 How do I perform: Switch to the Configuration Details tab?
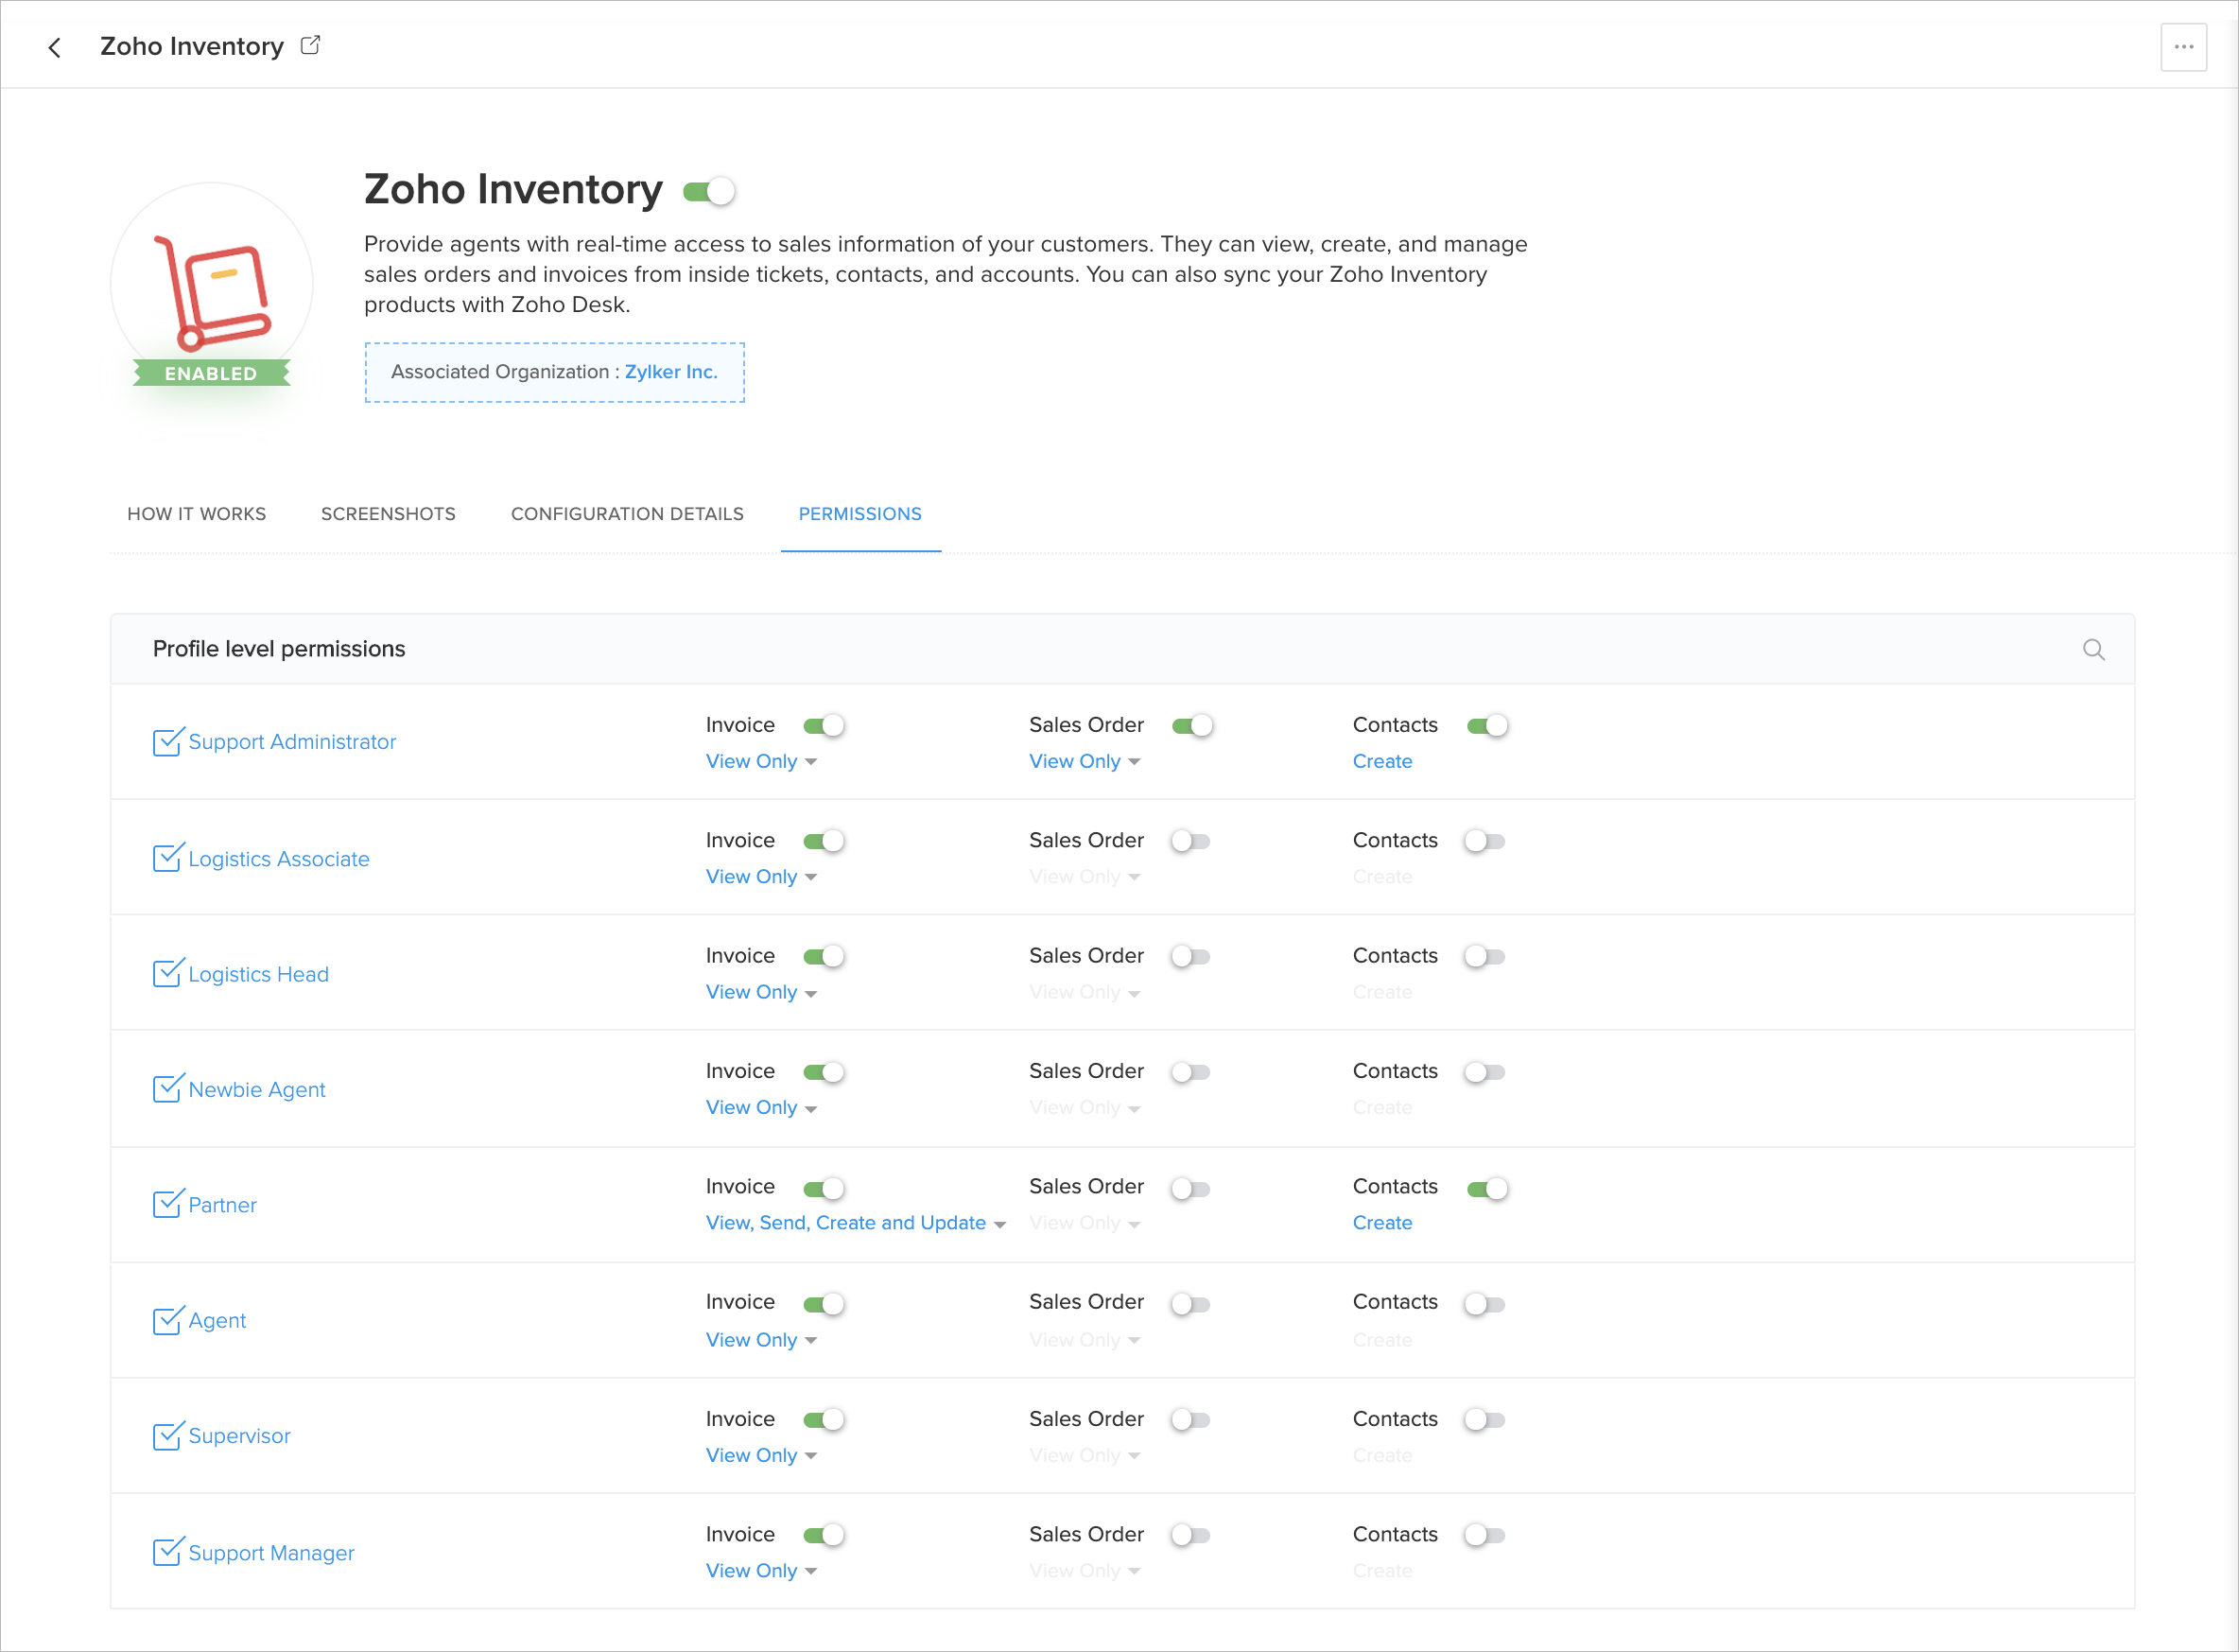[627, 514]
